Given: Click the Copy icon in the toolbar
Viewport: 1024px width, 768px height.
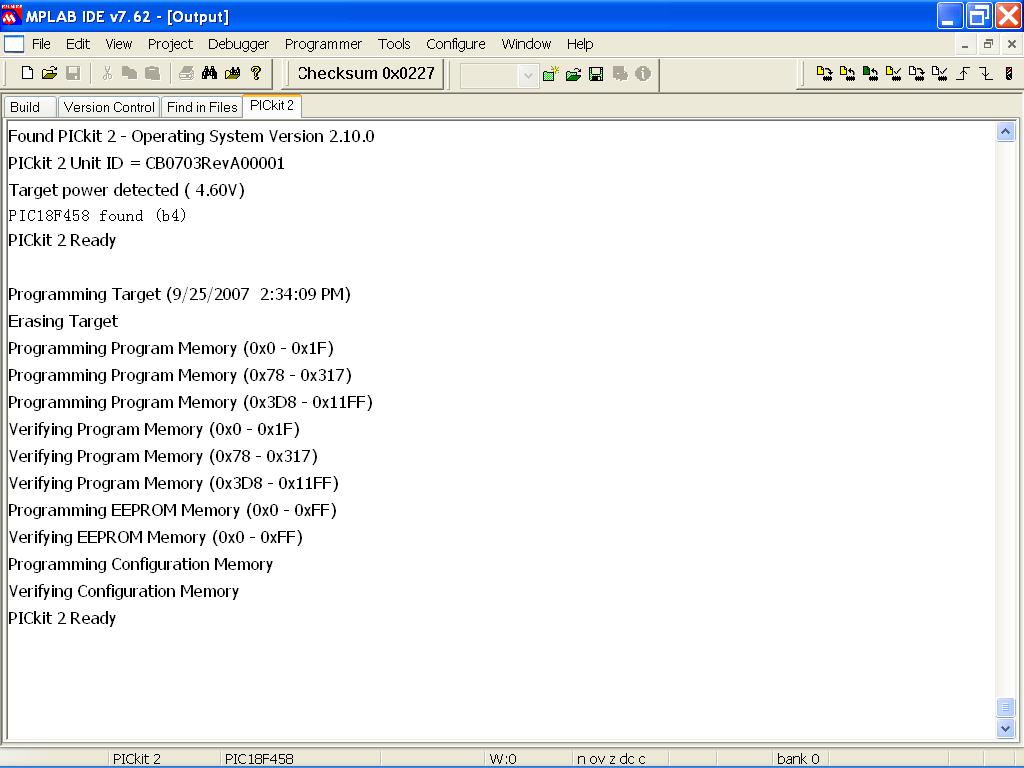Looking at the screenshot, I should pyautogui.click(x=129, y=73).
